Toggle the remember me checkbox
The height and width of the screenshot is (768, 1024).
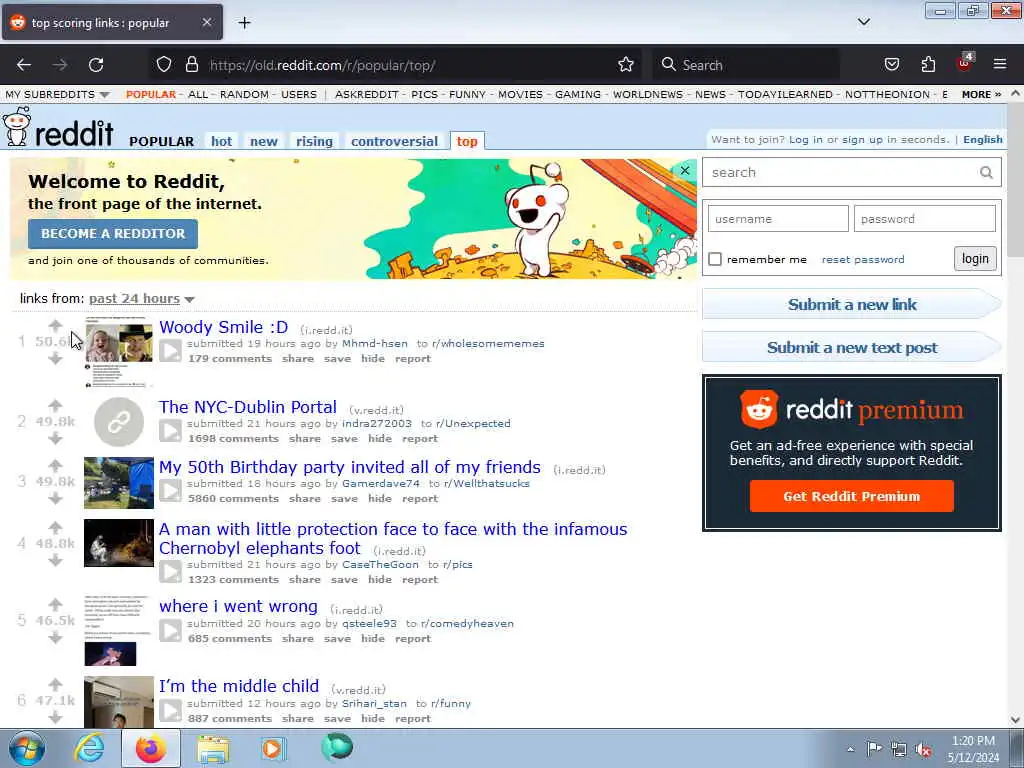click(x=715, y=259)
